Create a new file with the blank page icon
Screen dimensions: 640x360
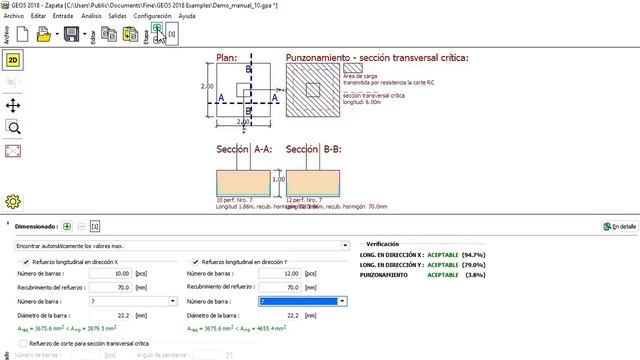click(22, 34)
